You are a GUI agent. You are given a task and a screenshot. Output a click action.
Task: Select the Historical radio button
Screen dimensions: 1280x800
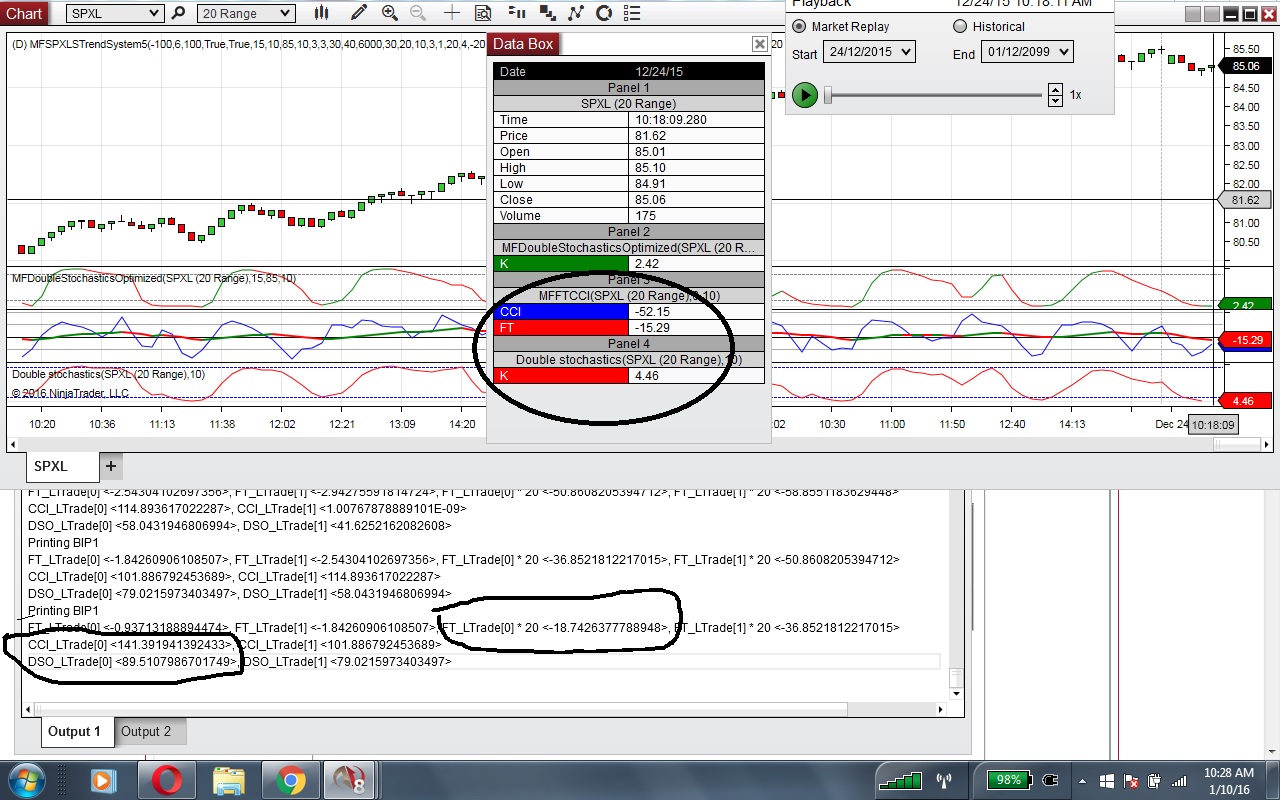[x=960, y=27]
